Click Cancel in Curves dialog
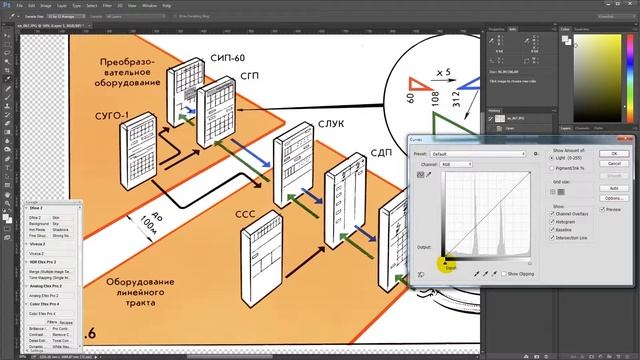This screenshot has width=640, height=360. click(x=614, y=163)
